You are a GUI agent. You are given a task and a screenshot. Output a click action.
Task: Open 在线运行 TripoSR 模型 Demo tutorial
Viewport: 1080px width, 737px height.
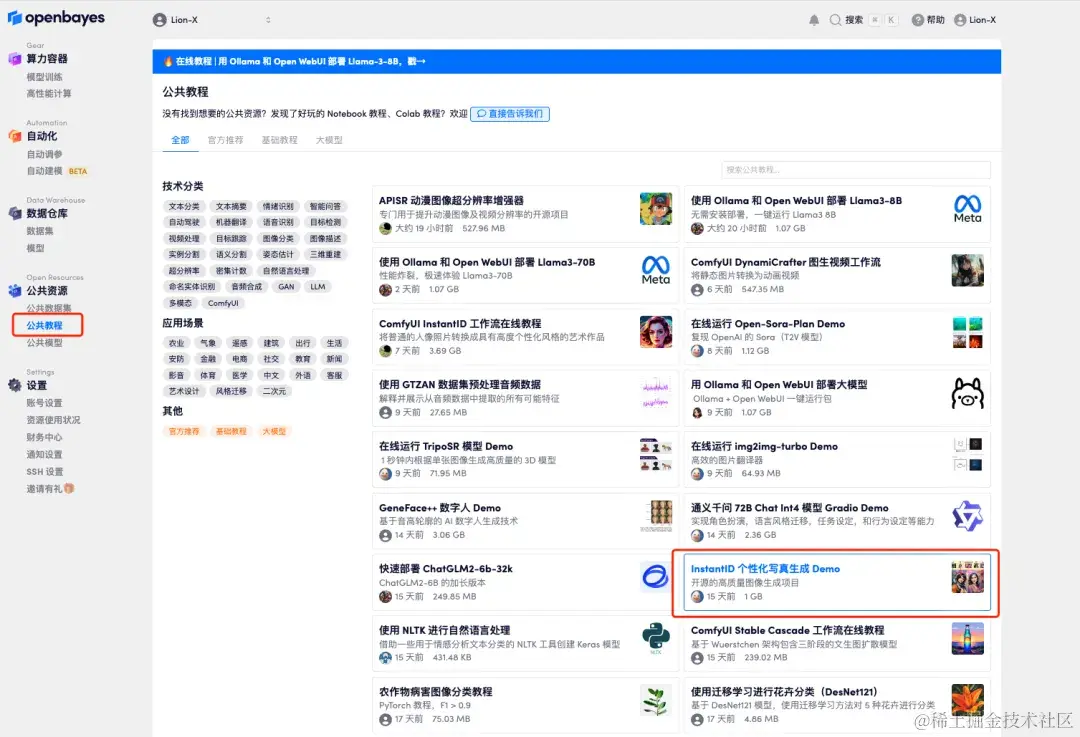(446, 446)
